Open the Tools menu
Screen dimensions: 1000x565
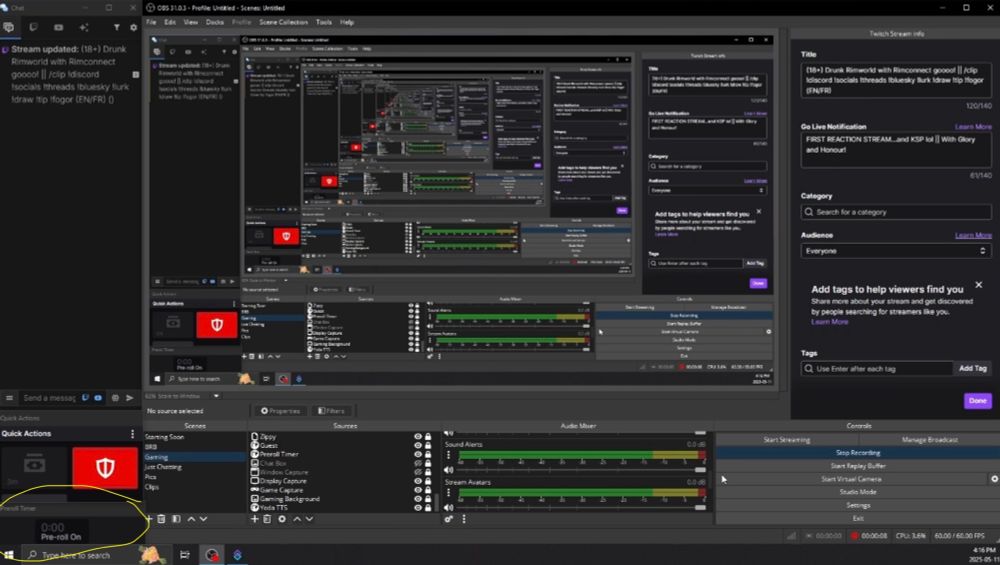click(x=324, y=22)
